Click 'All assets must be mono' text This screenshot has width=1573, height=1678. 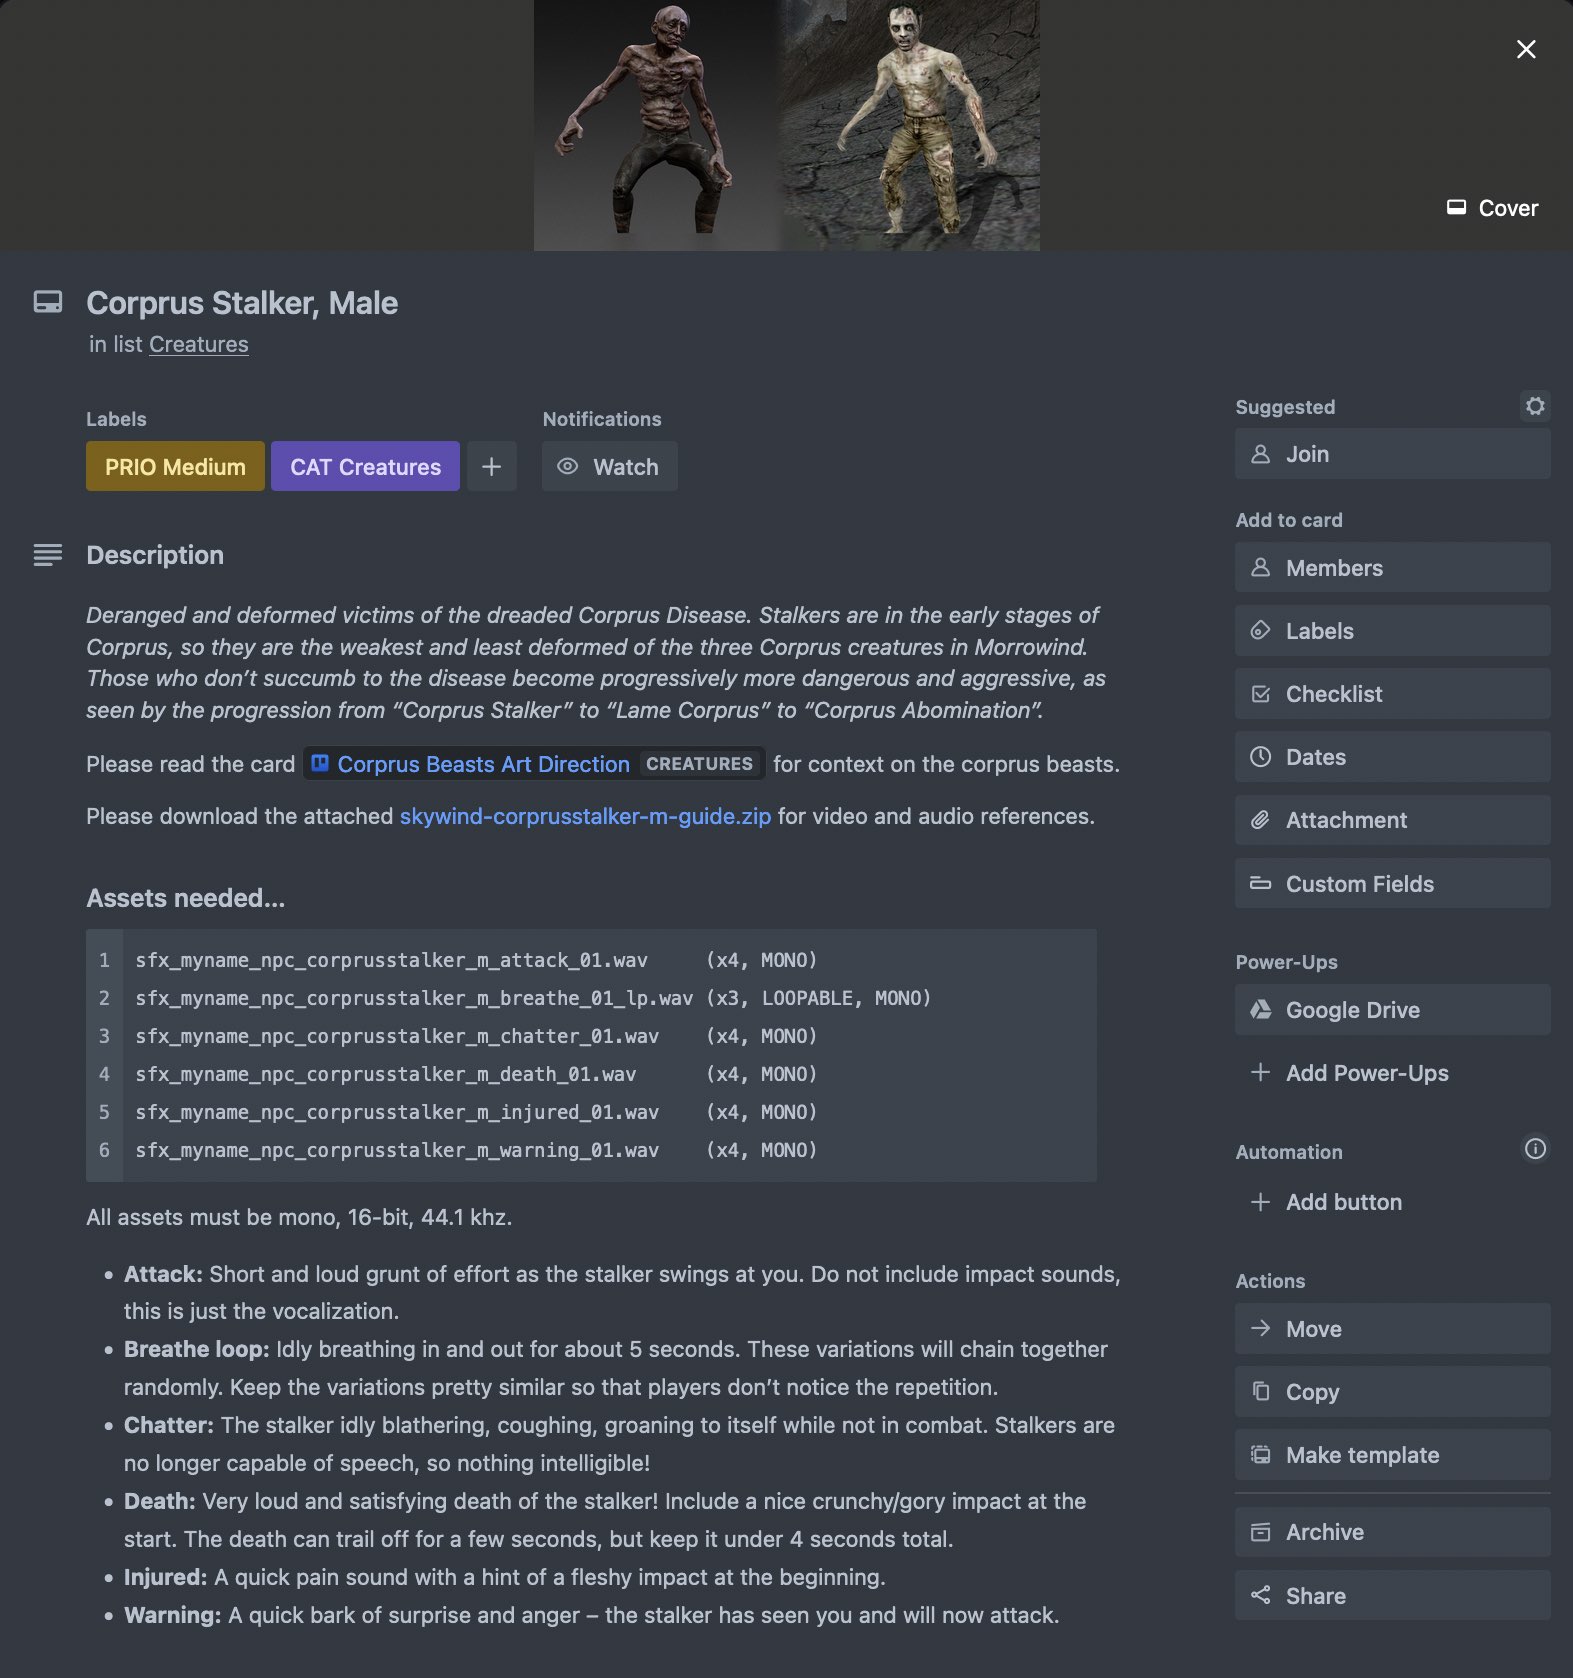[299, 1217]
